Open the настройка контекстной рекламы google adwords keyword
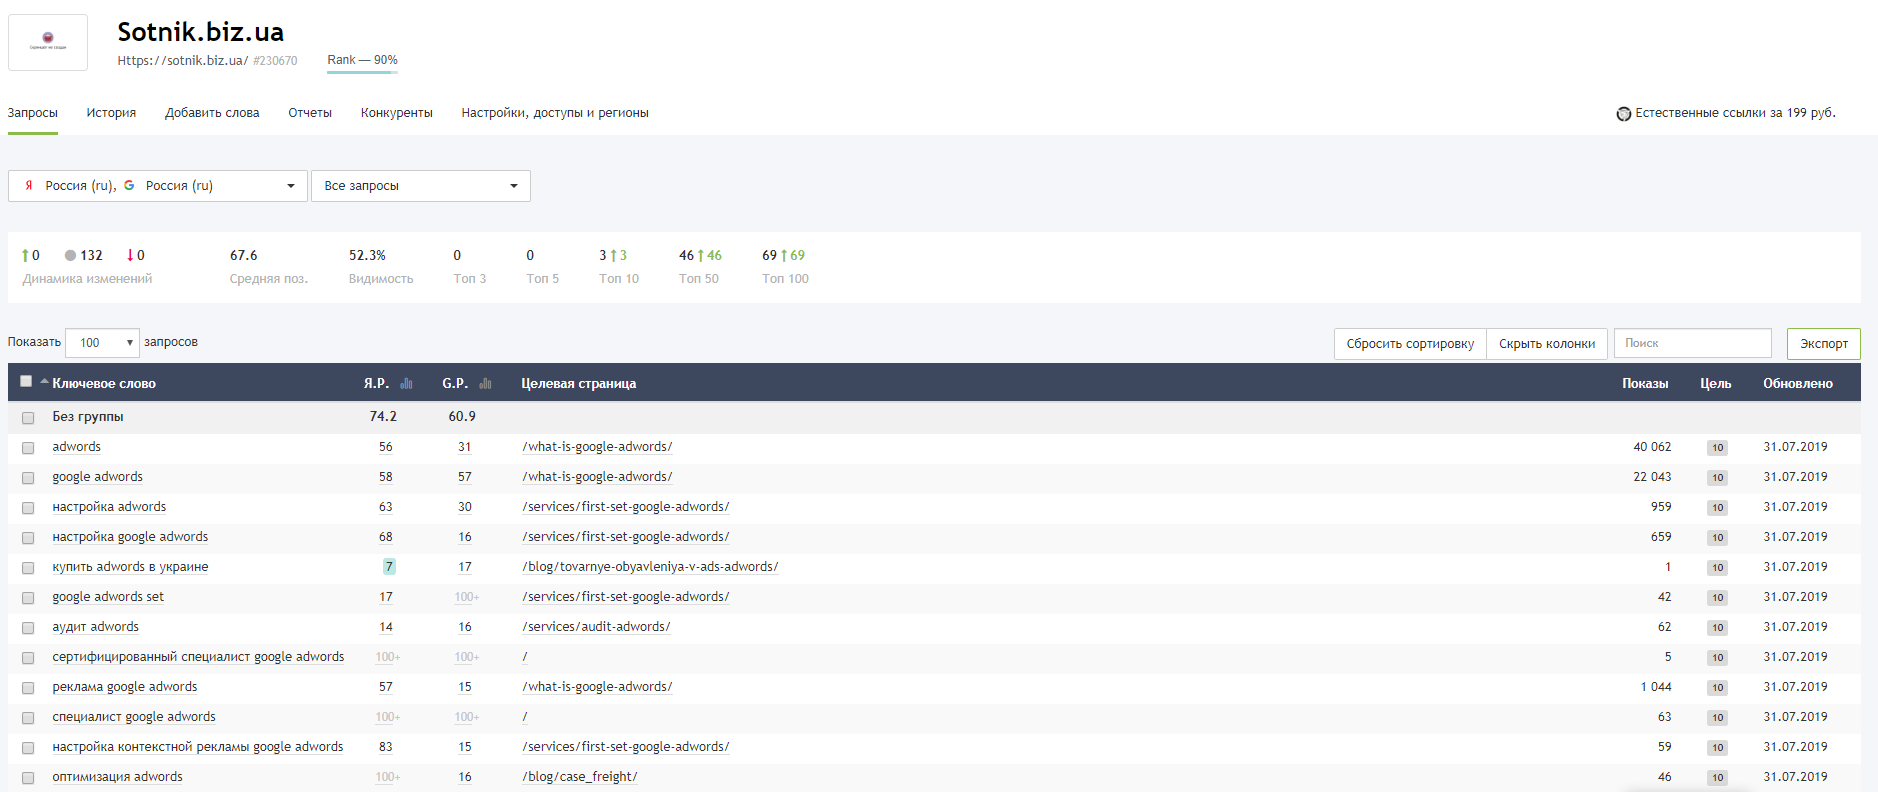 click(198, 747)
